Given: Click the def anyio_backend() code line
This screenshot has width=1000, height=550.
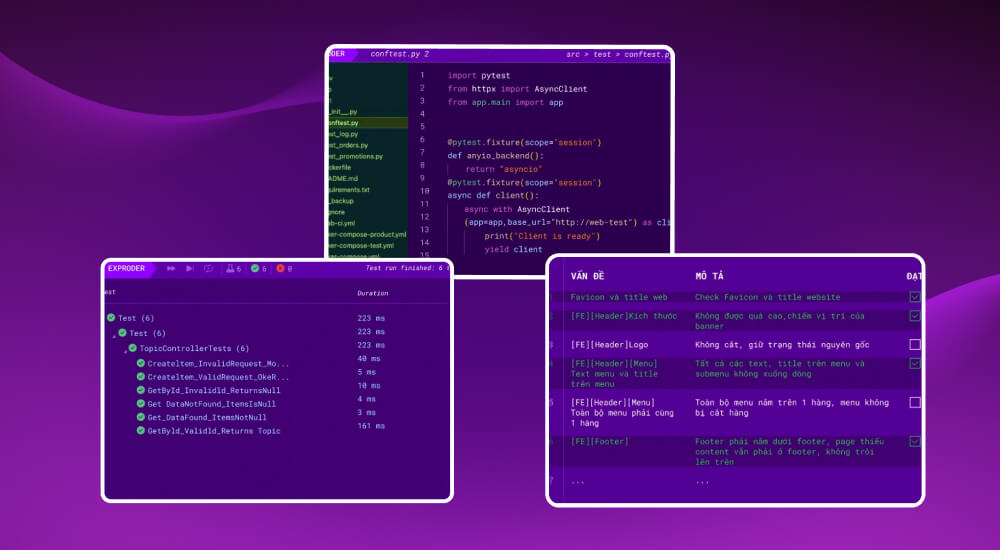Looking at the screenshot, I should pyautogui.click(x=496, y=156).
